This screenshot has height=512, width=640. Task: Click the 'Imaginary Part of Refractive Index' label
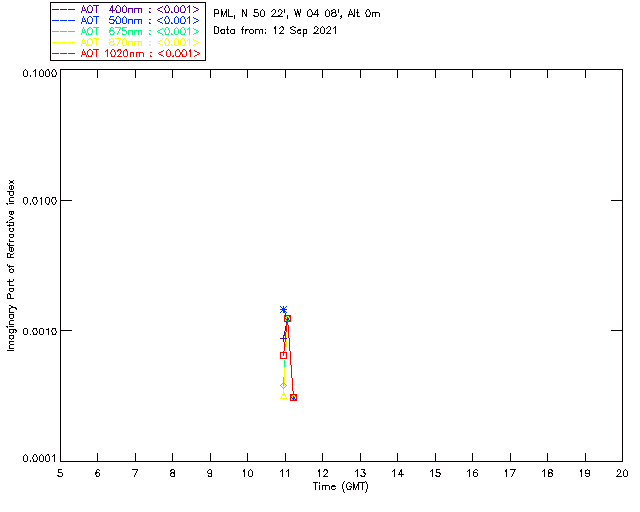point(11,265)
